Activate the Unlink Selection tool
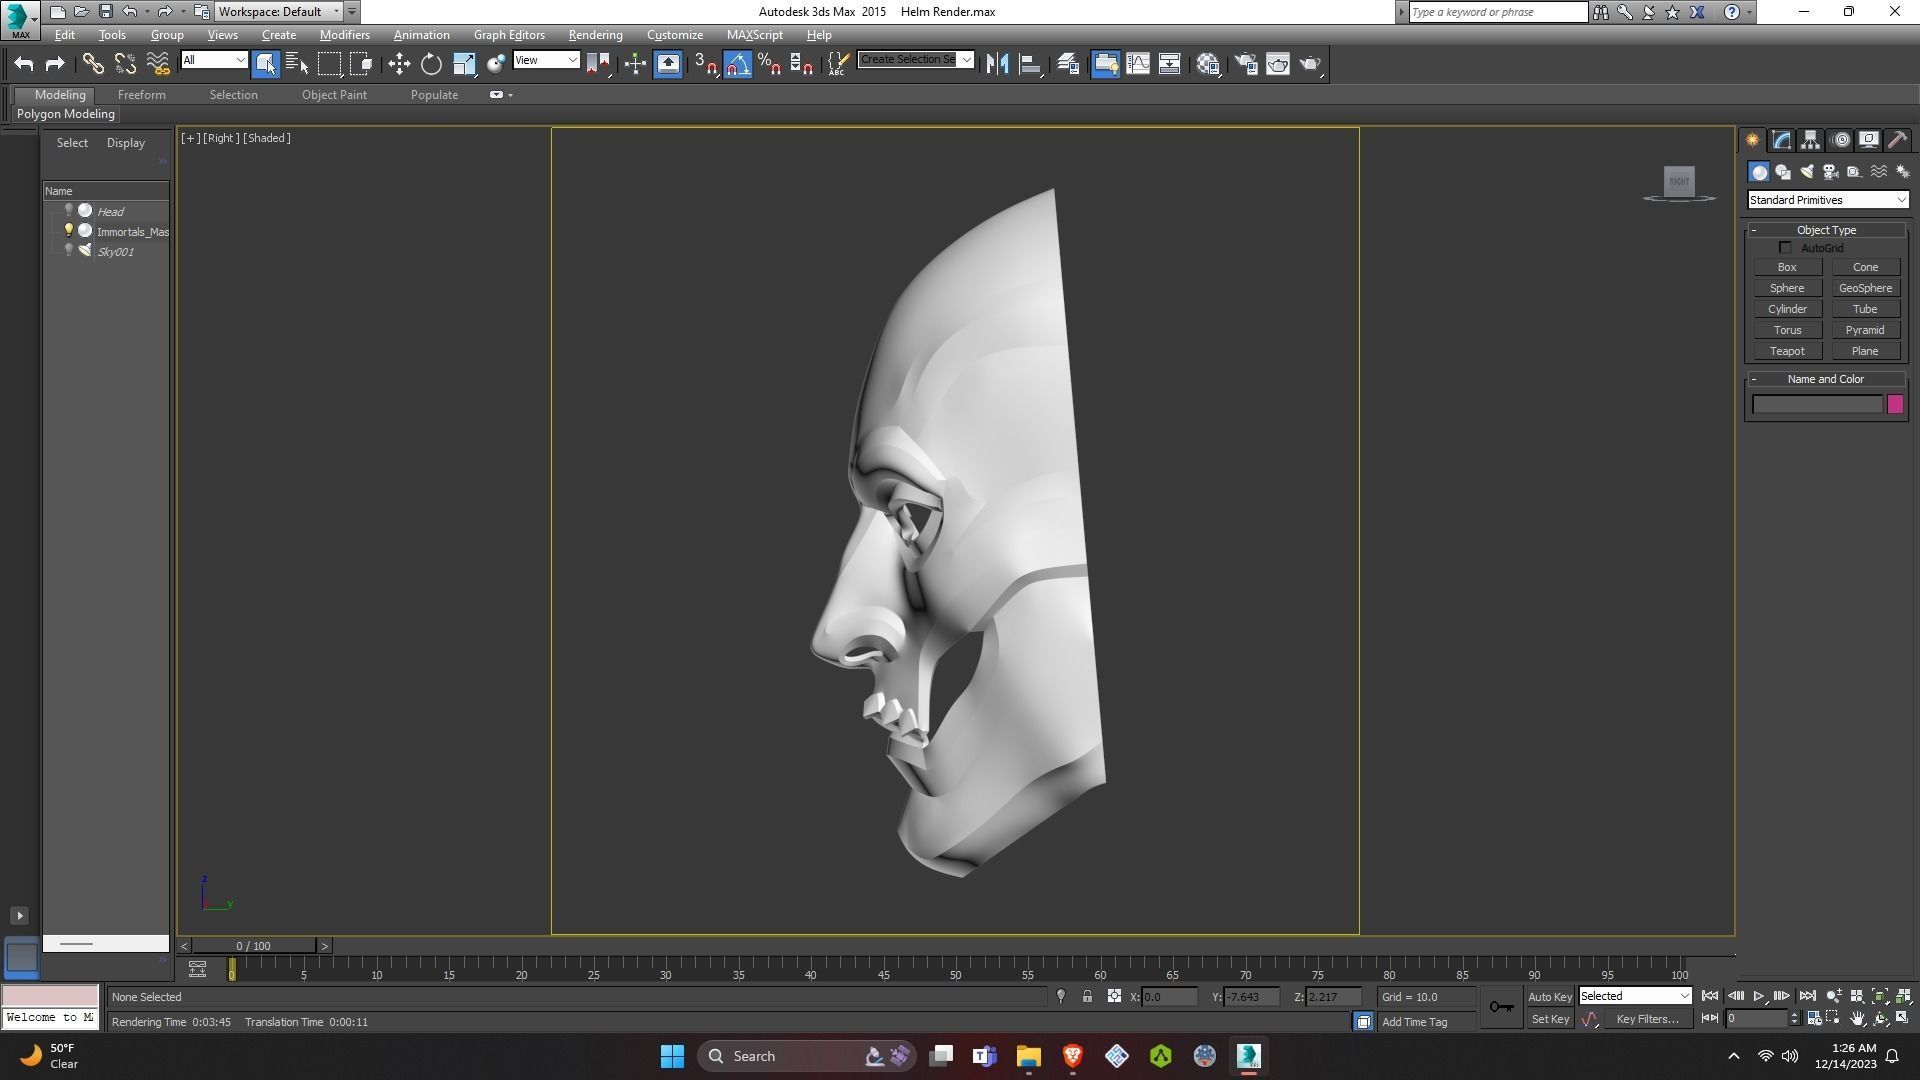 125,64
